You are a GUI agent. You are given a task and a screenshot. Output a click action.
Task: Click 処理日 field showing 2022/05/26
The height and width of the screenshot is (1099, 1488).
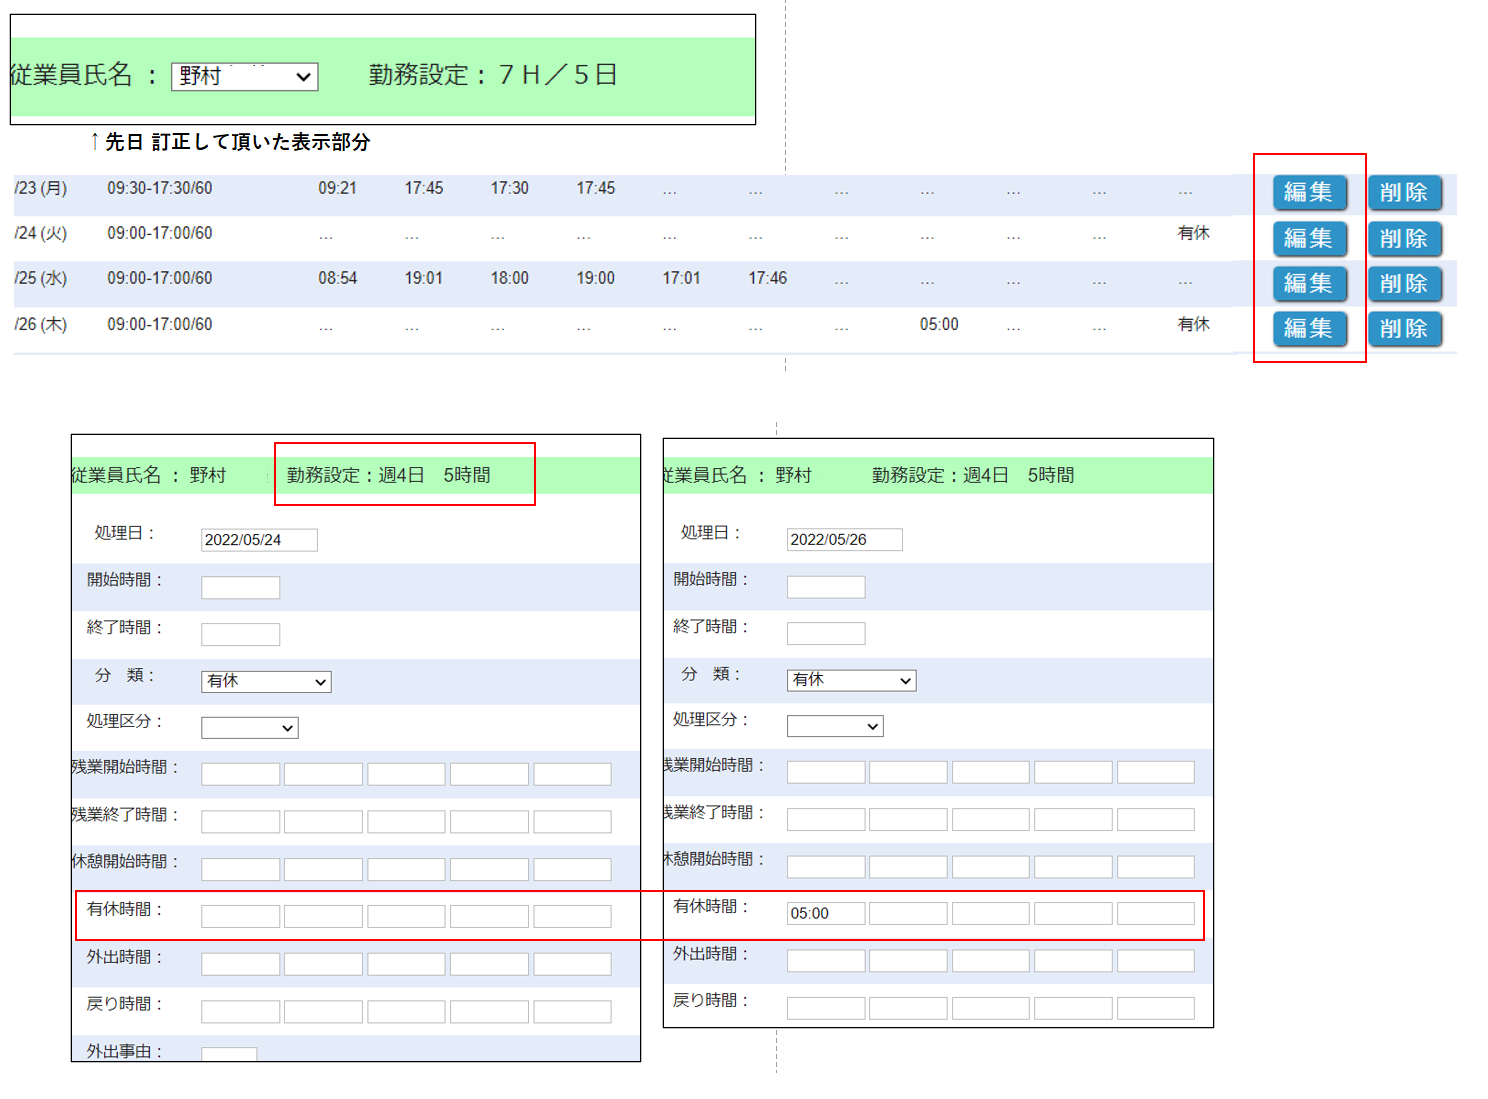tap(844, 540)
